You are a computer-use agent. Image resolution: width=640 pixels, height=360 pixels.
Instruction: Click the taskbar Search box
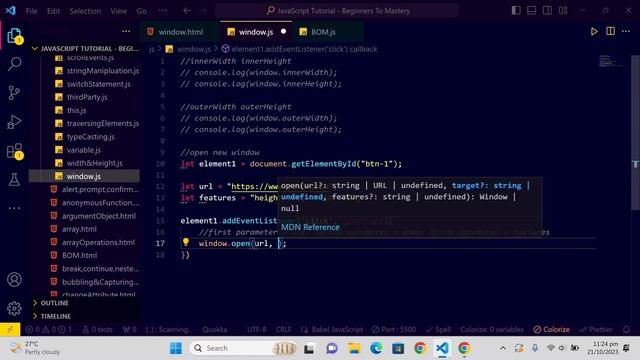tap(242, 348)
